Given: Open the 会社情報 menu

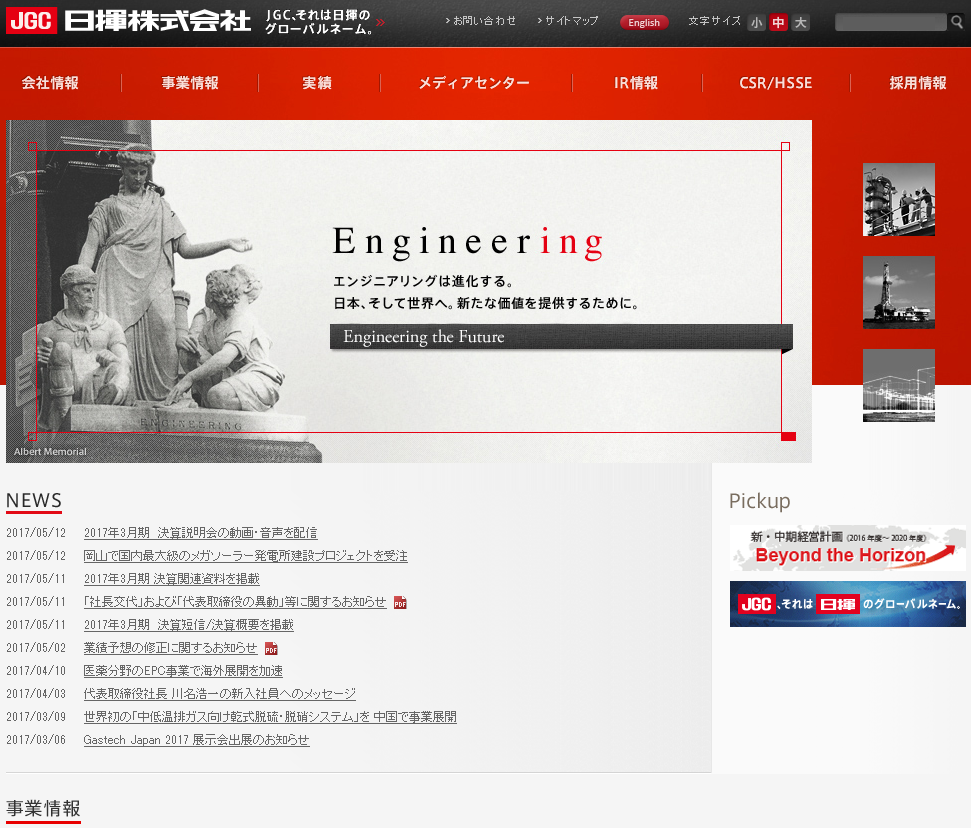Looking at the screenshot, I should click(x=50, y=83).
